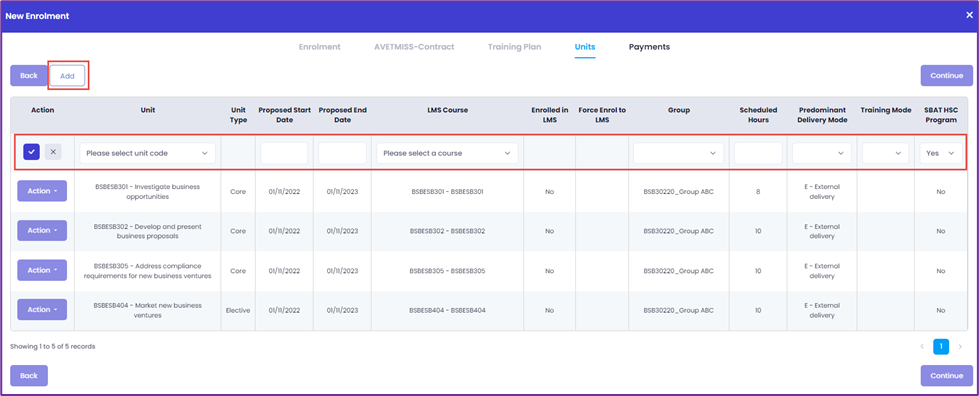The image size is (979, 396).
Task: Focus the Scheduled Hours input field
Action: coord(758,153)
